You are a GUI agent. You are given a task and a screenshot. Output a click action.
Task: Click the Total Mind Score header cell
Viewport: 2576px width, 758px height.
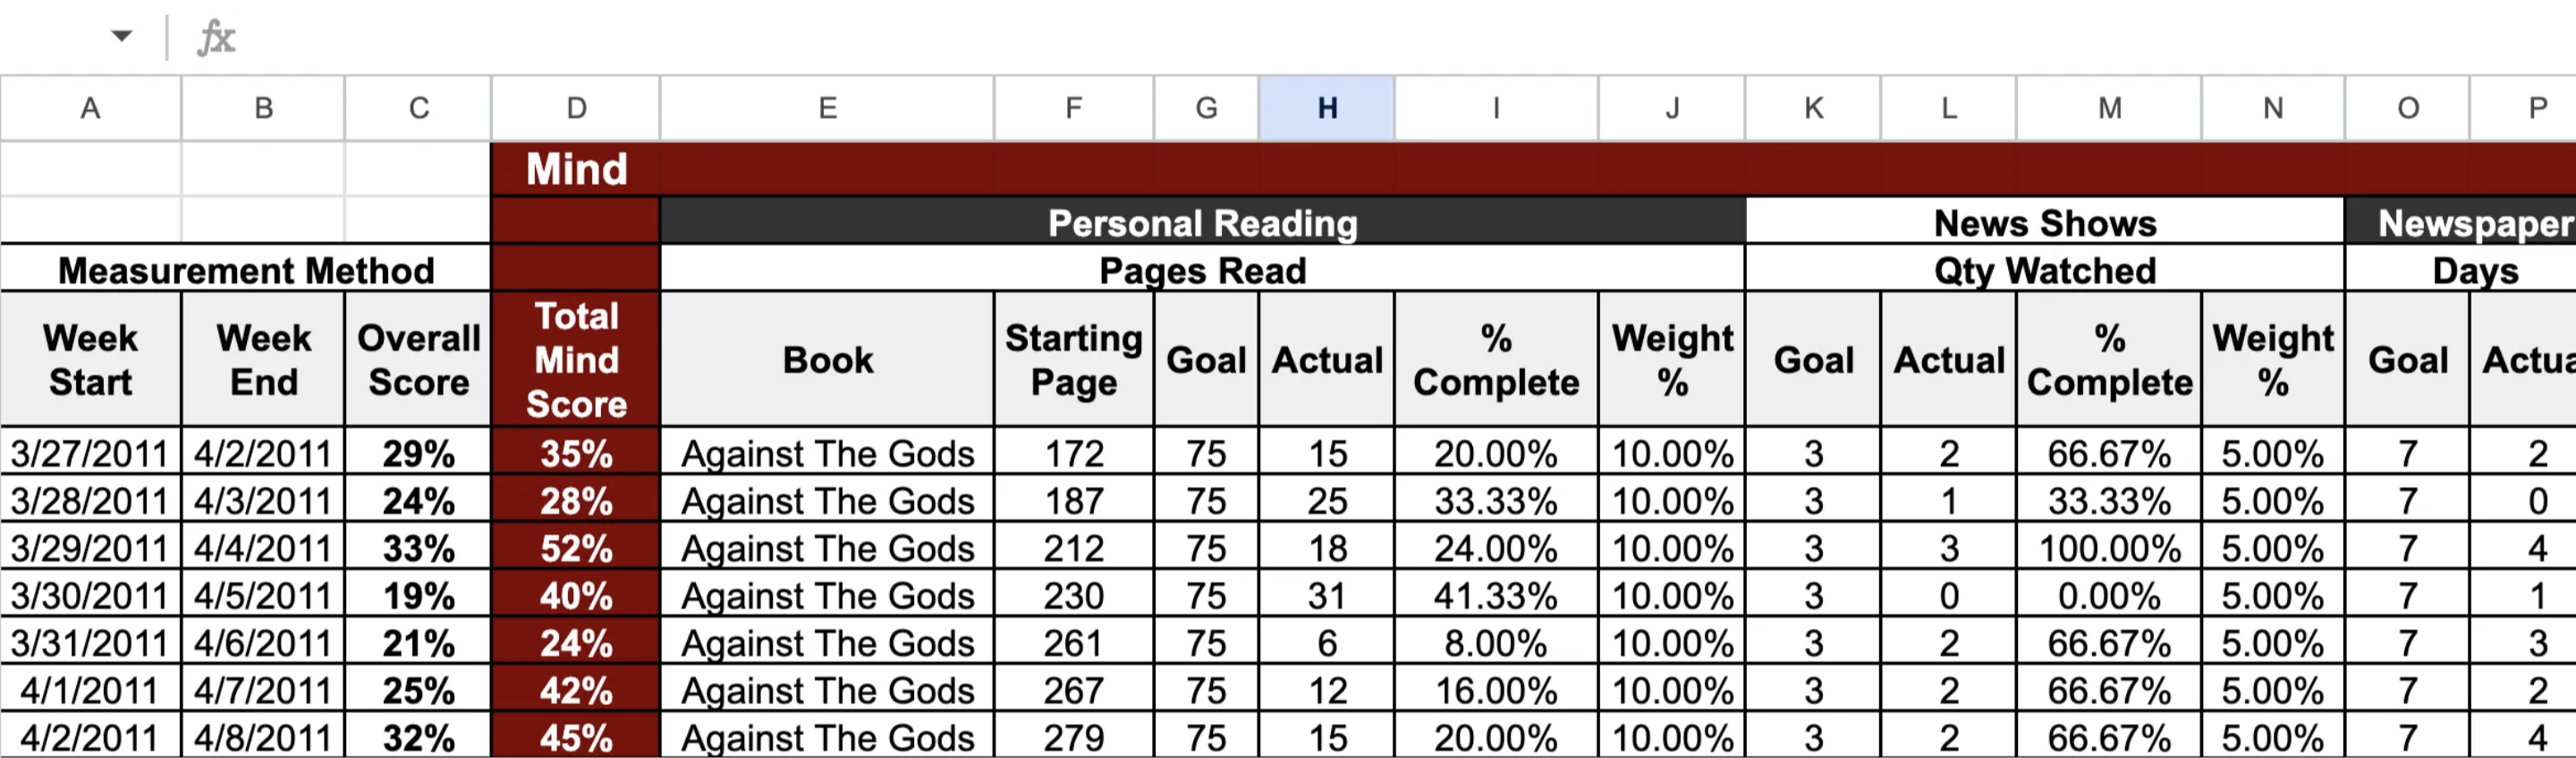(x=576, y=360)
